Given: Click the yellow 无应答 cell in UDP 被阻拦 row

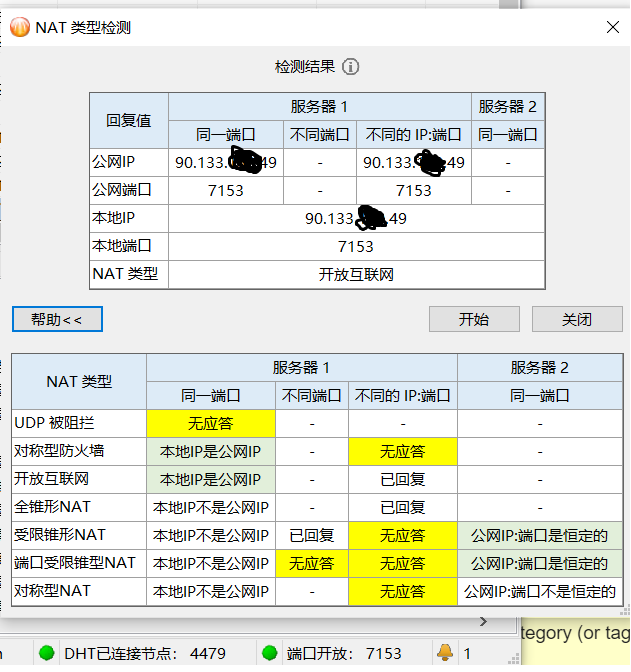Looking at the screenshot, I should tap(211, 423).
